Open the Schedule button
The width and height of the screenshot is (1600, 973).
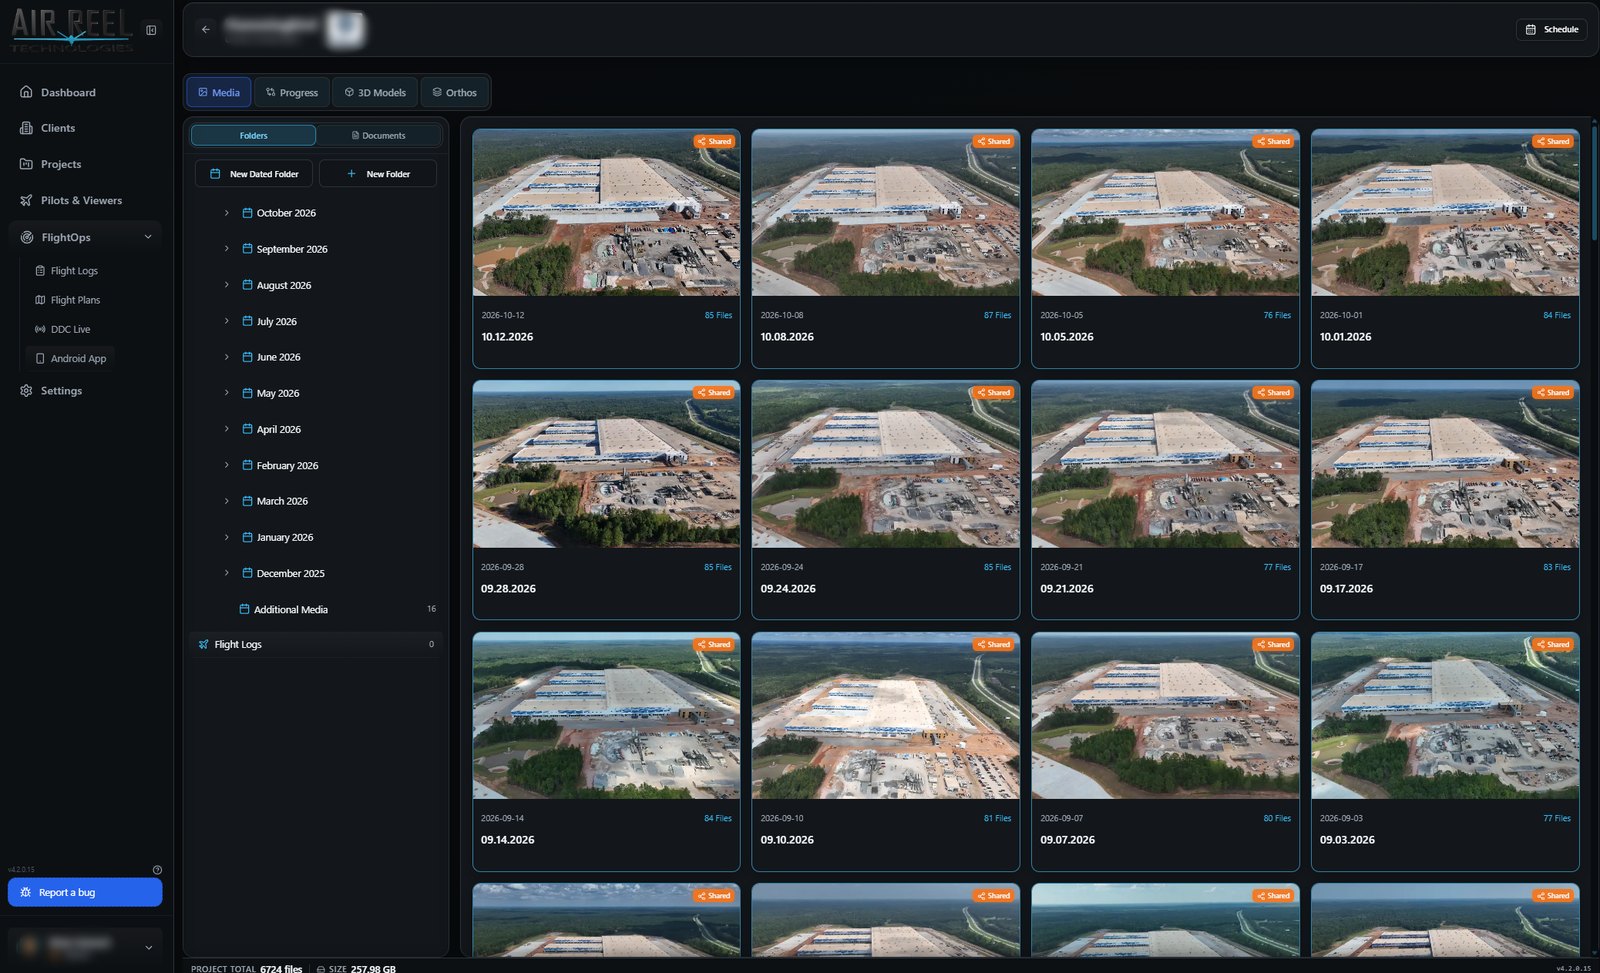(x=1551, y=29)
